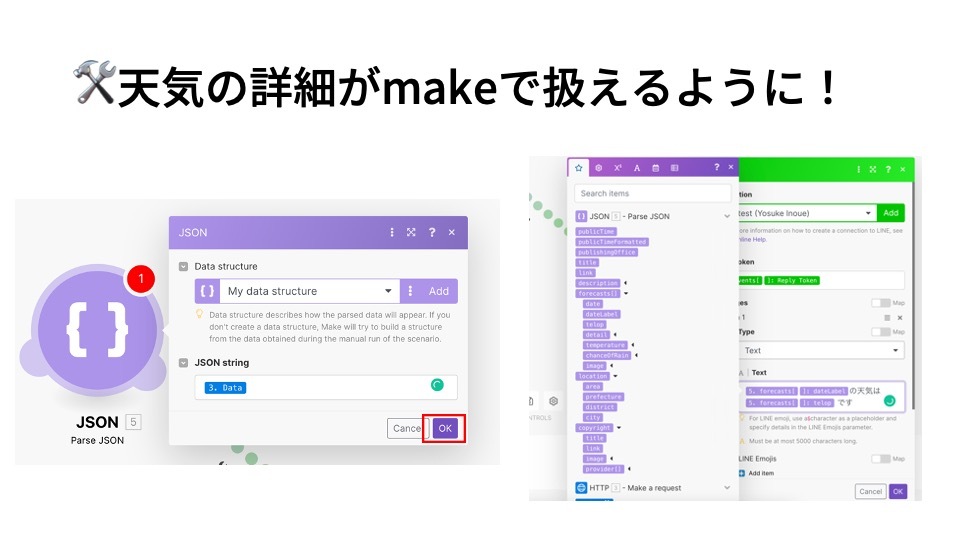Open the LINE dialog kebab menu

click(x=858, y=169)
